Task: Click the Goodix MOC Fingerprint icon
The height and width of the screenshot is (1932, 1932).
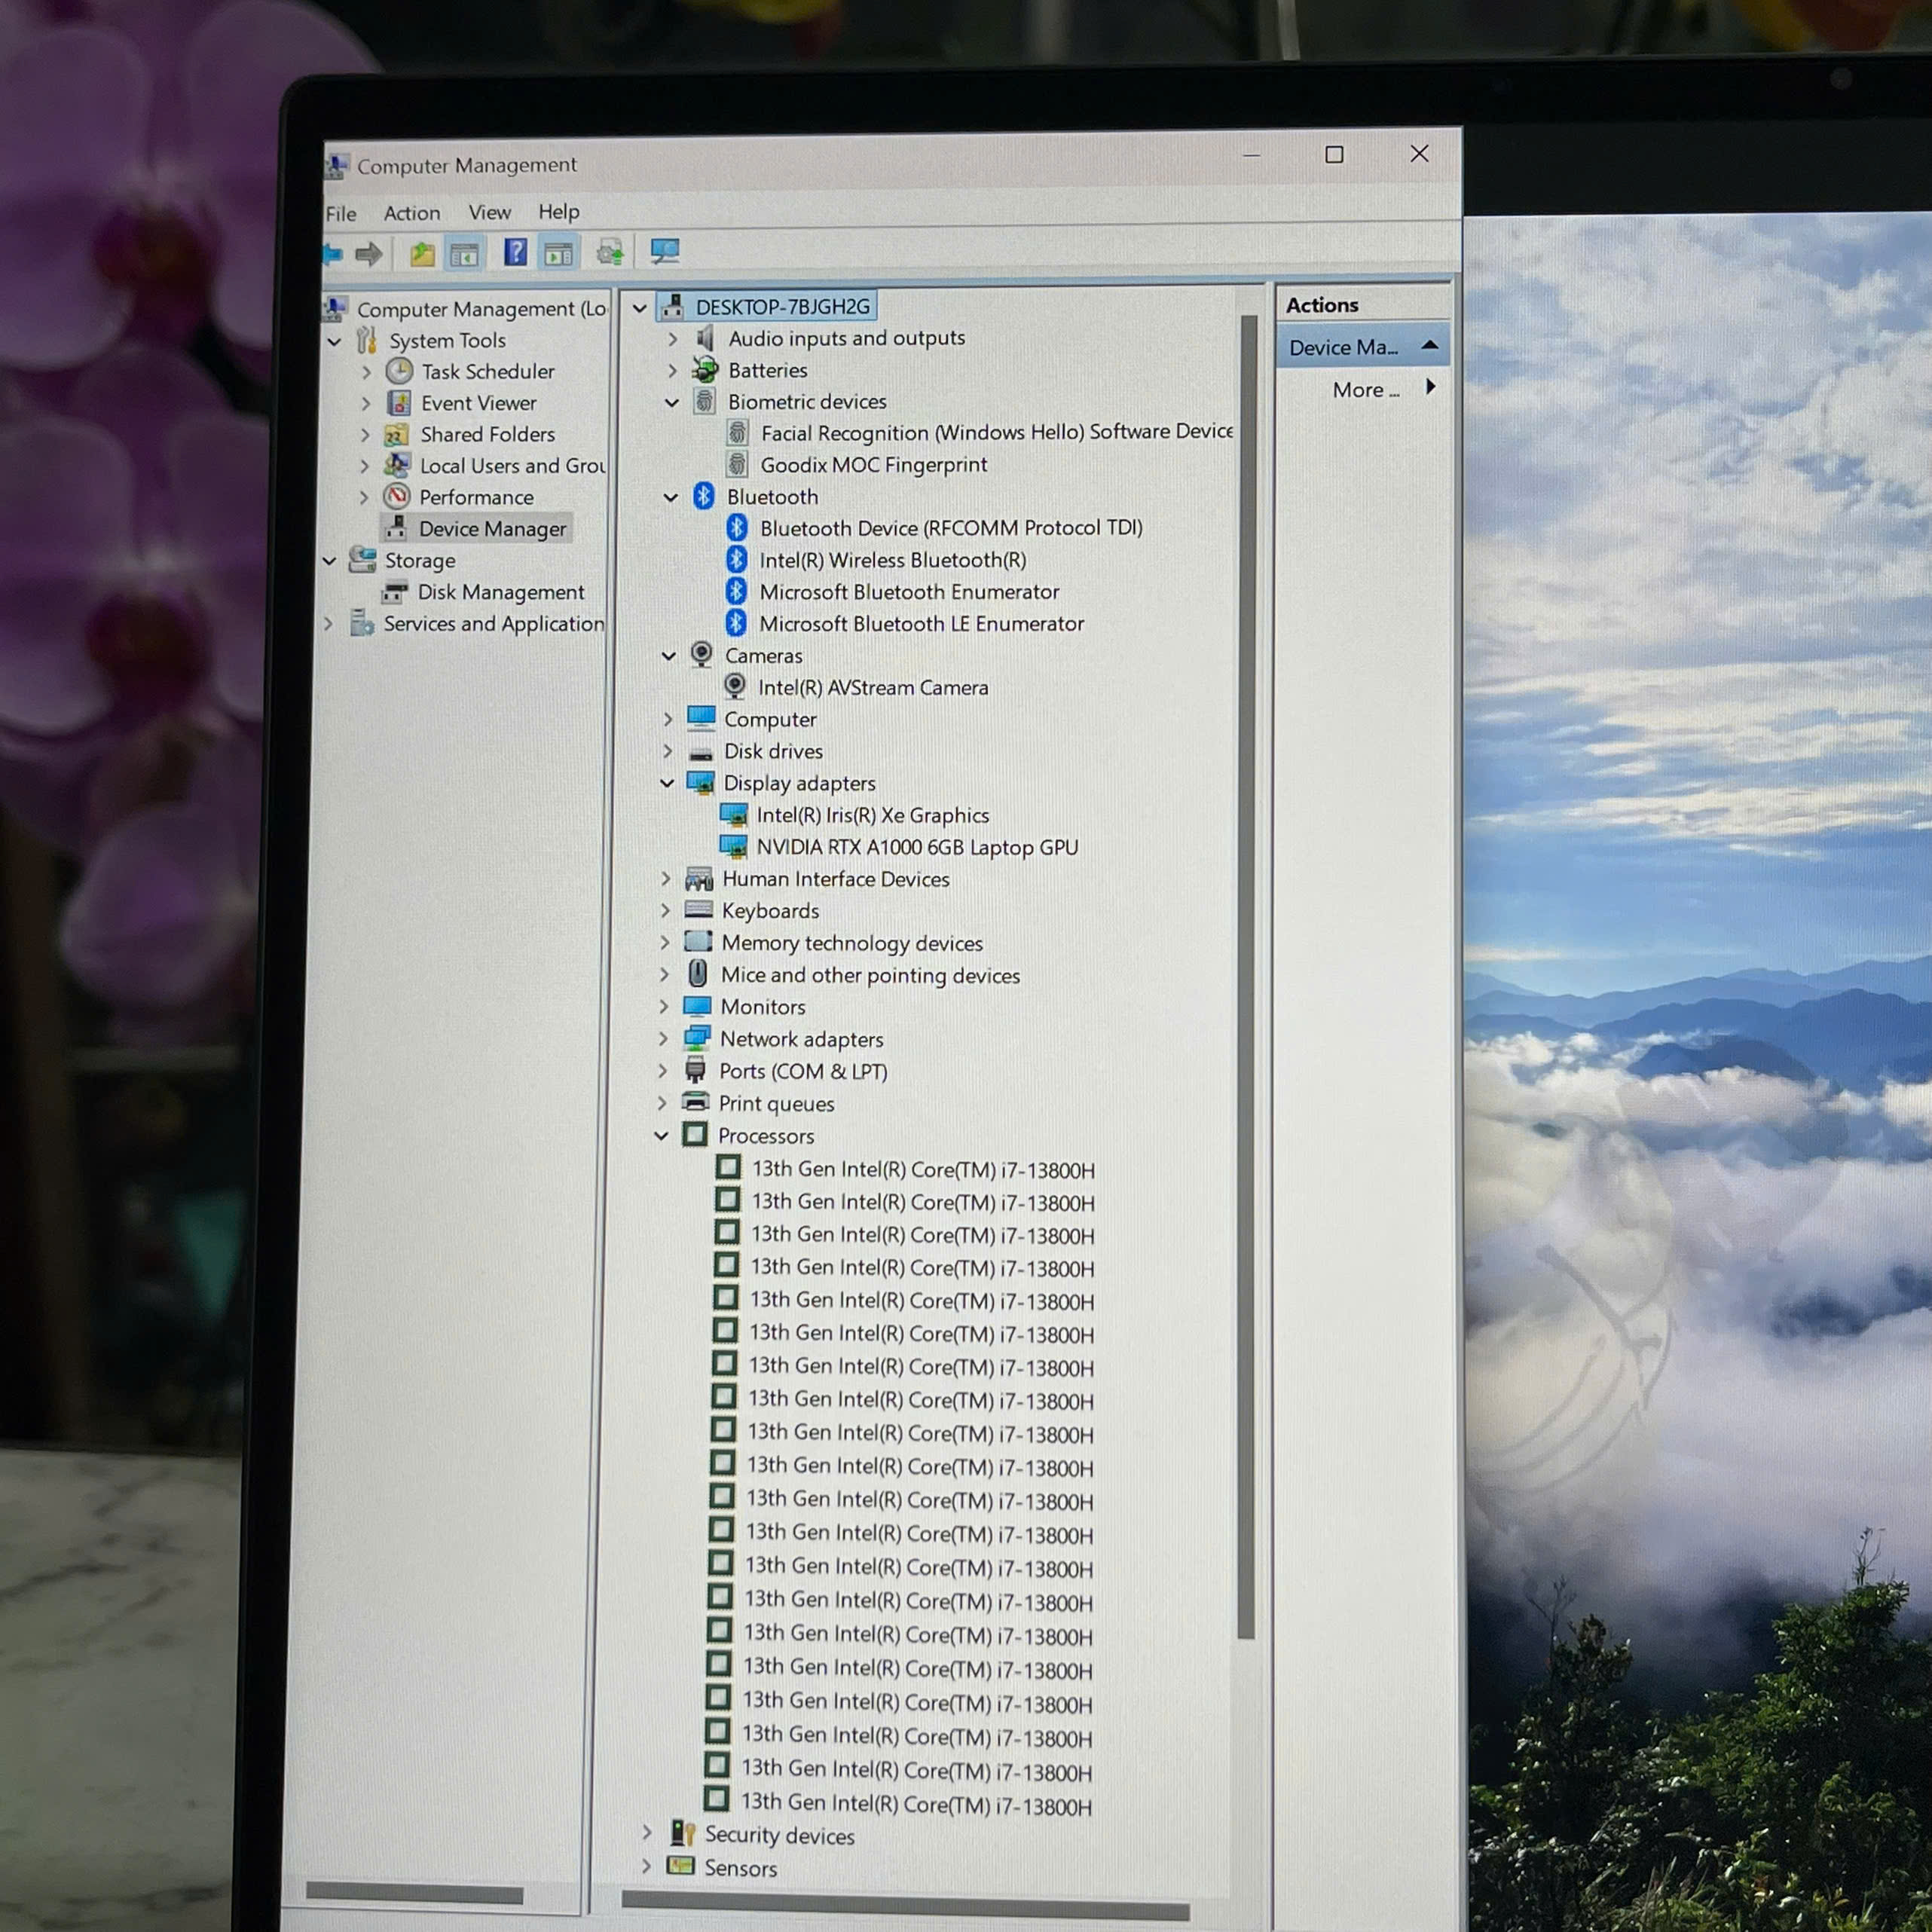Action: click(738, 464)
